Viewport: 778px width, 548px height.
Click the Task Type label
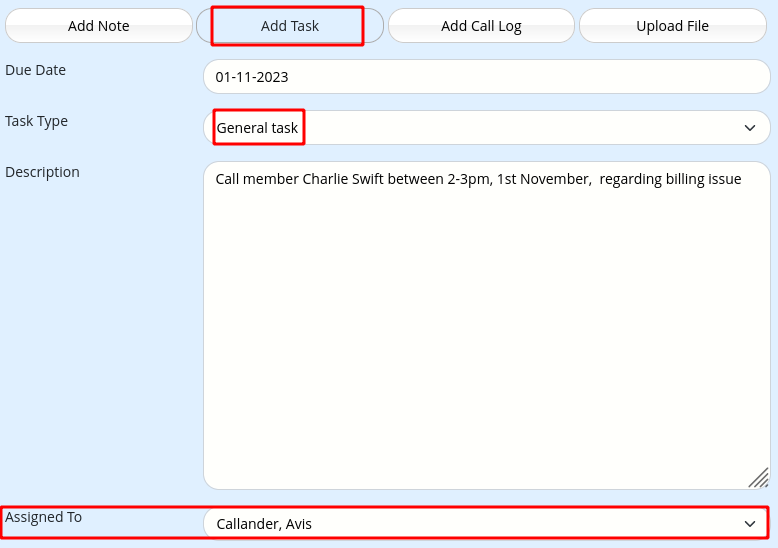pos(37,121)
